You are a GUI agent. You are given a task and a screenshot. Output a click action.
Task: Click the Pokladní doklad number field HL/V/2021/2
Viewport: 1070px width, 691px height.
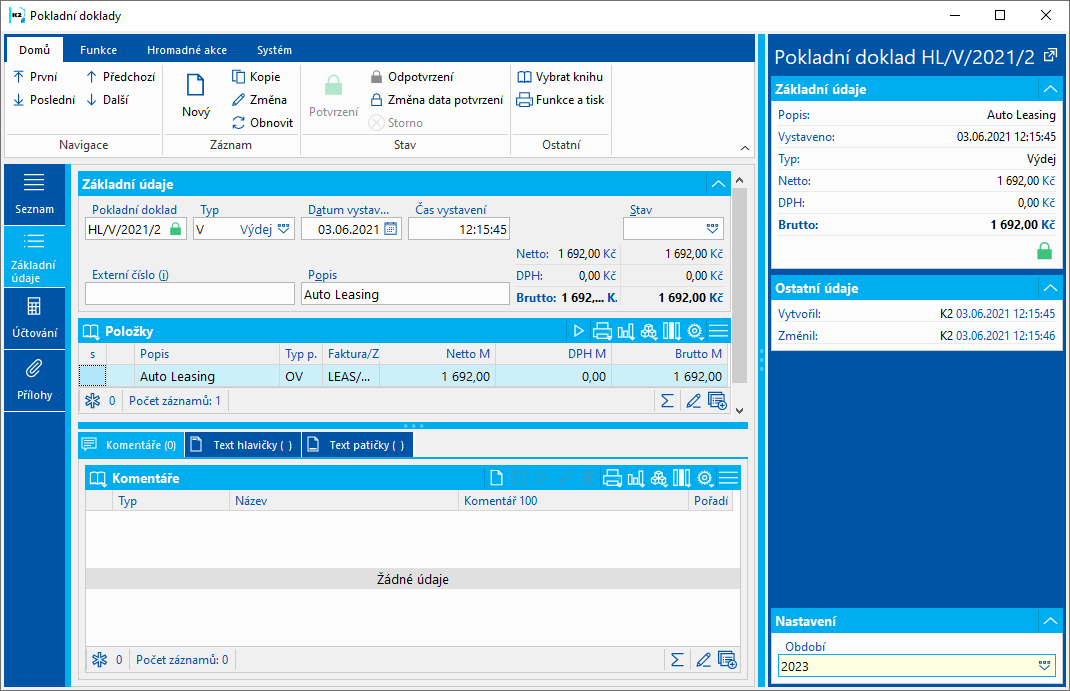[135, 229]
